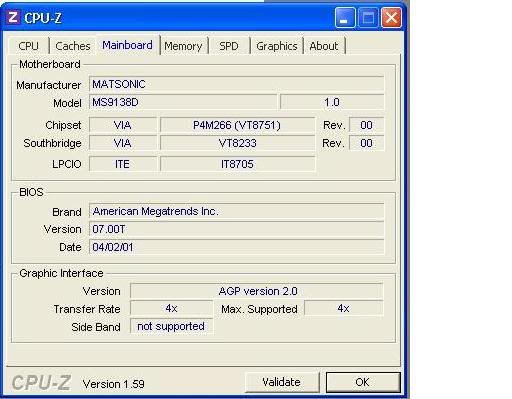Click the BIOS date 04/02/01 field
Image resolution: width=512 pixels, height=399 pixels.
236,247
